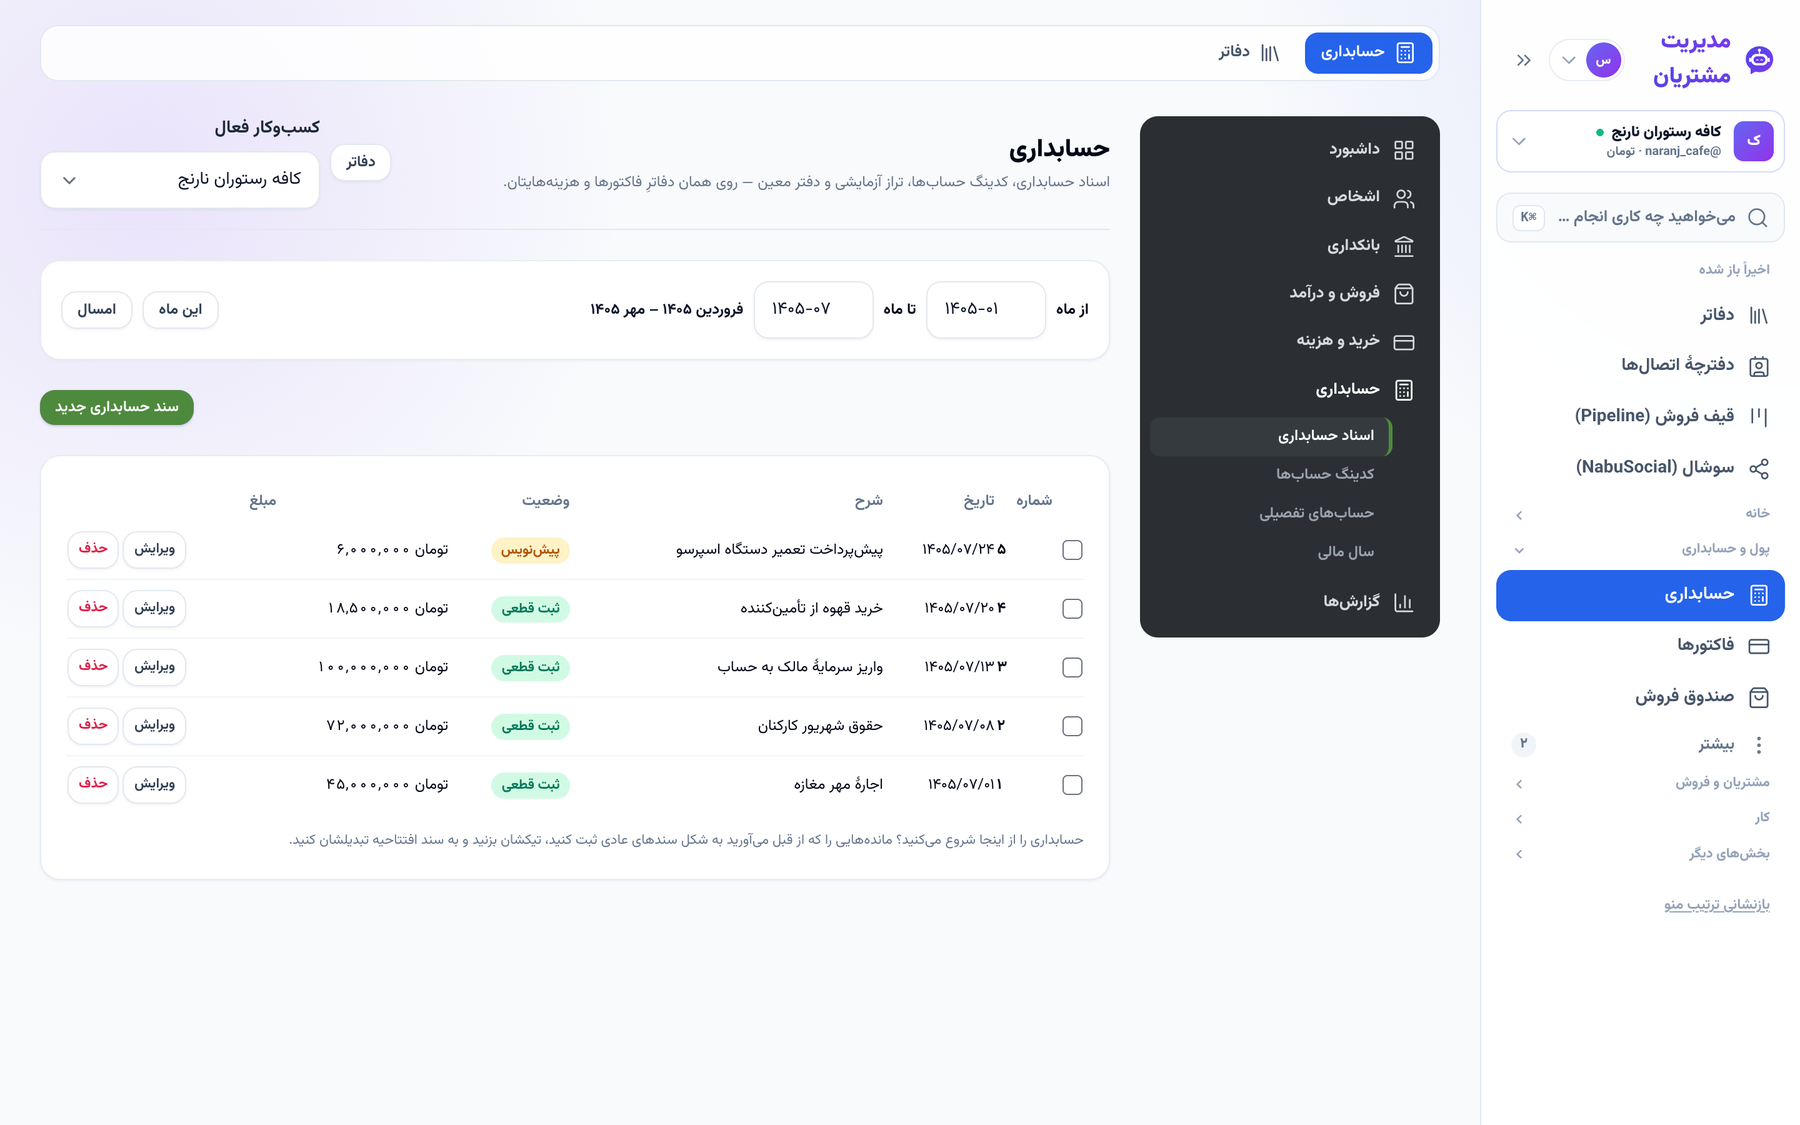Click the امسال filter button
The width and height of the screenshot is (1800, 1125).
tap(97, 310)
